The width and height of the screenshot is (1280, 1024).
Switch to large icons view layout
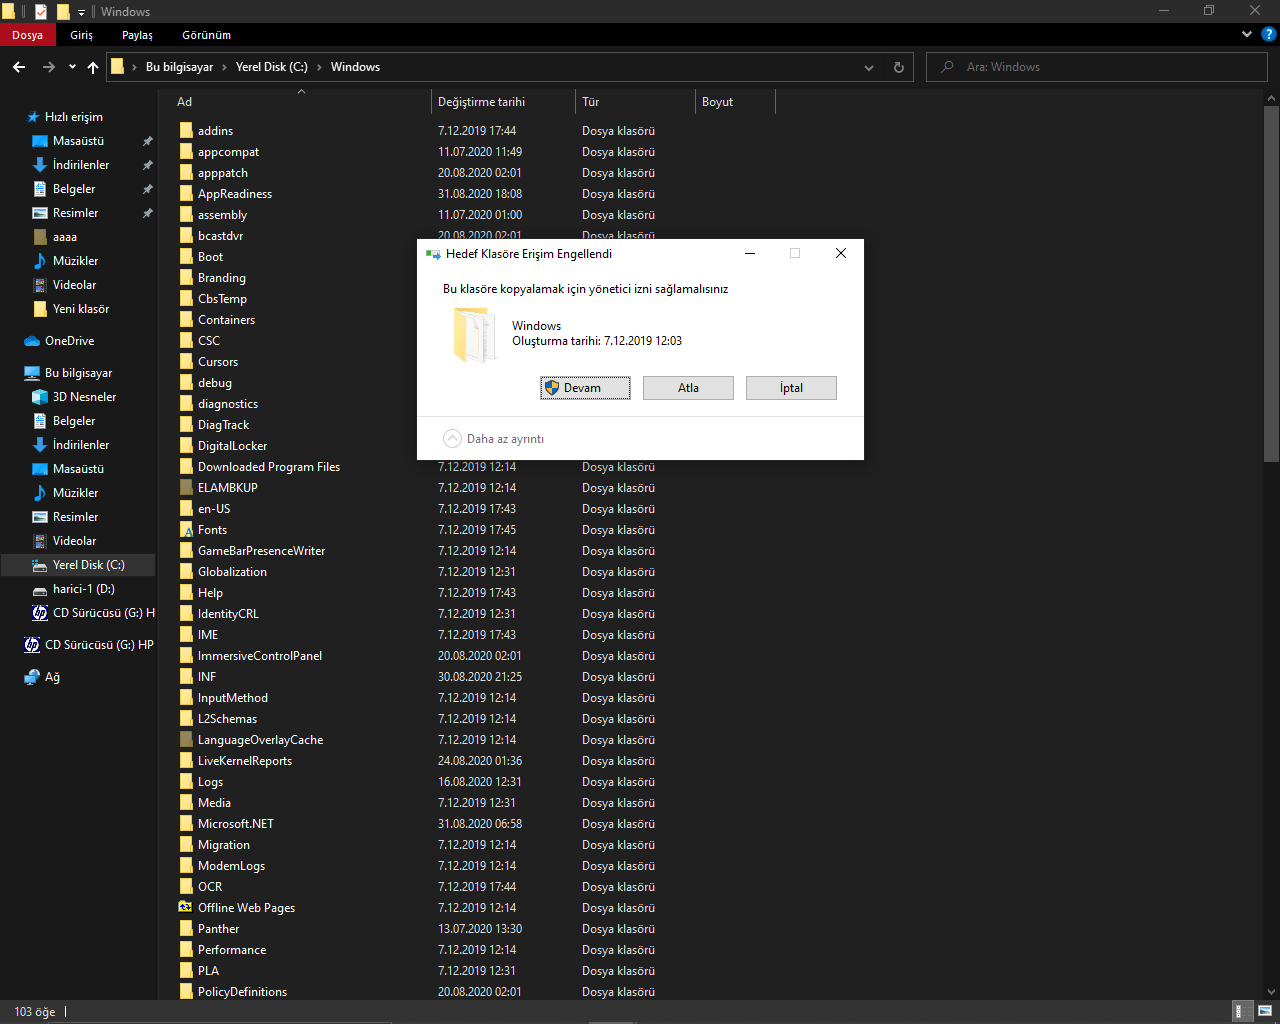[x=1265, y=1011]
